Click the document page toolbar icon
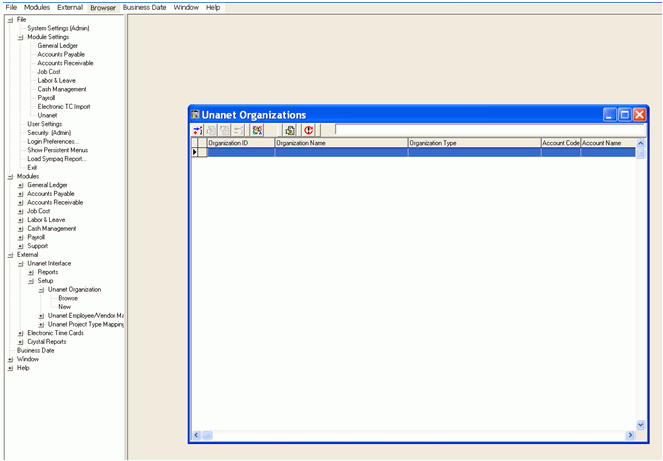The image size is (663, 461). 290,130
